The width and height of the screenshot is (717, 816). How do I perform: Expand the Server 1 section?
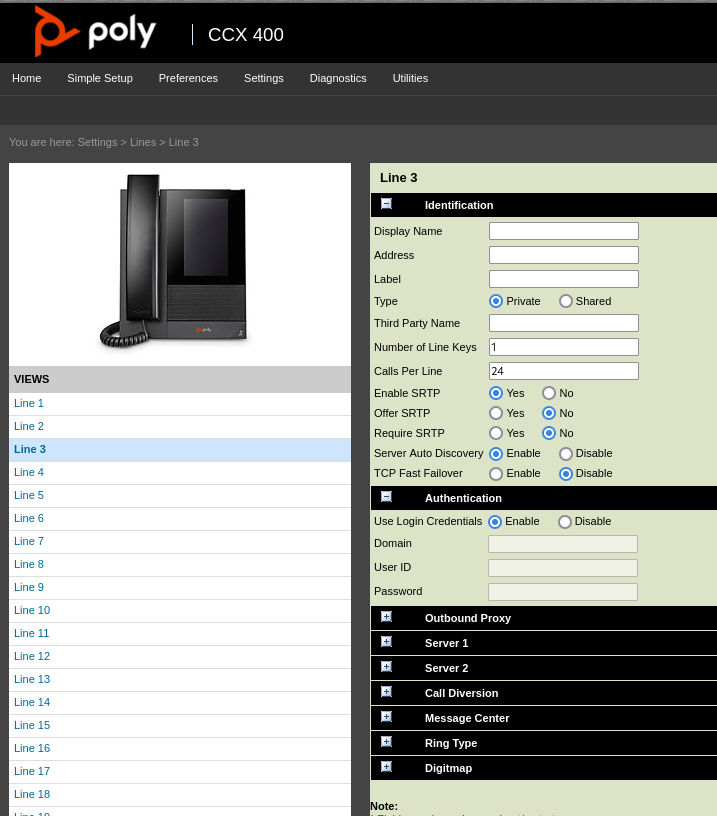[x=386, y=642]
